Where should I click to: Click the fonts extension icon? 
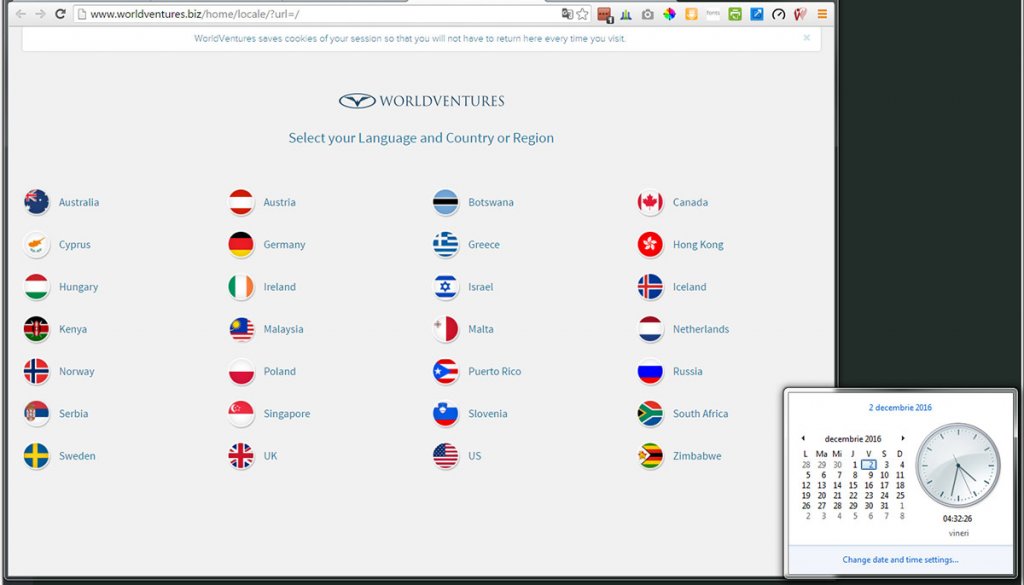pyautogui.click(x=713, y=14)
